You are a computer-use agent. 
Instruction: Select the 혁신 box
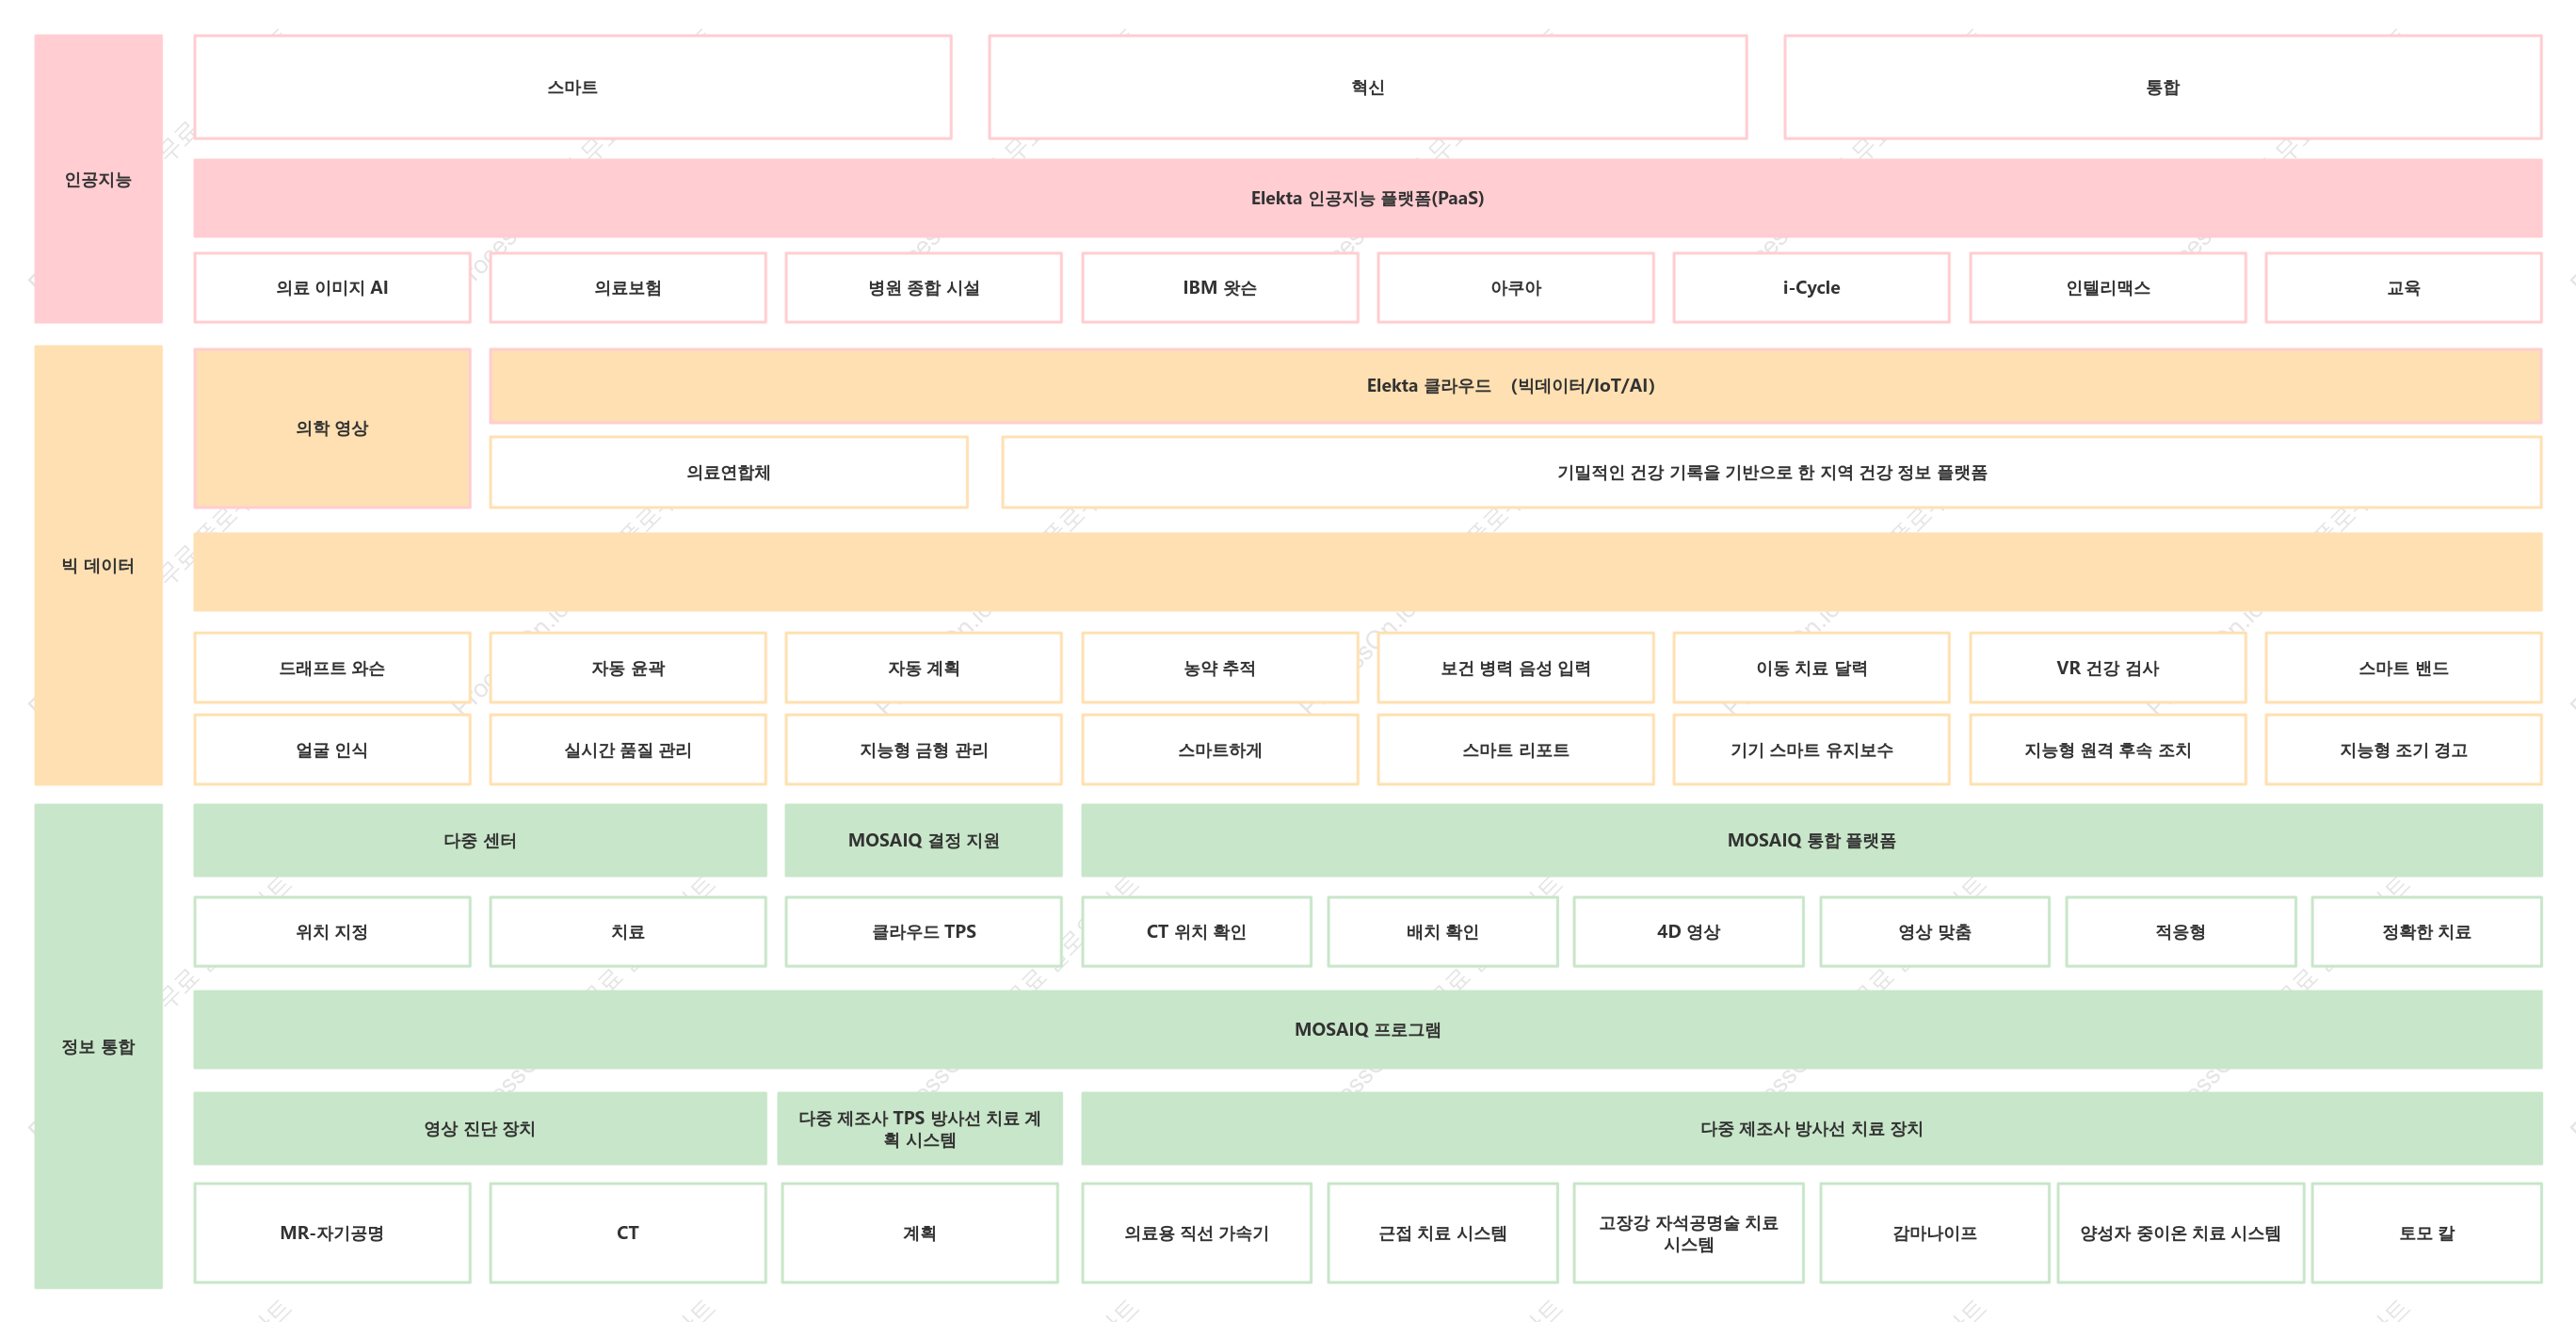[1367, 87]
